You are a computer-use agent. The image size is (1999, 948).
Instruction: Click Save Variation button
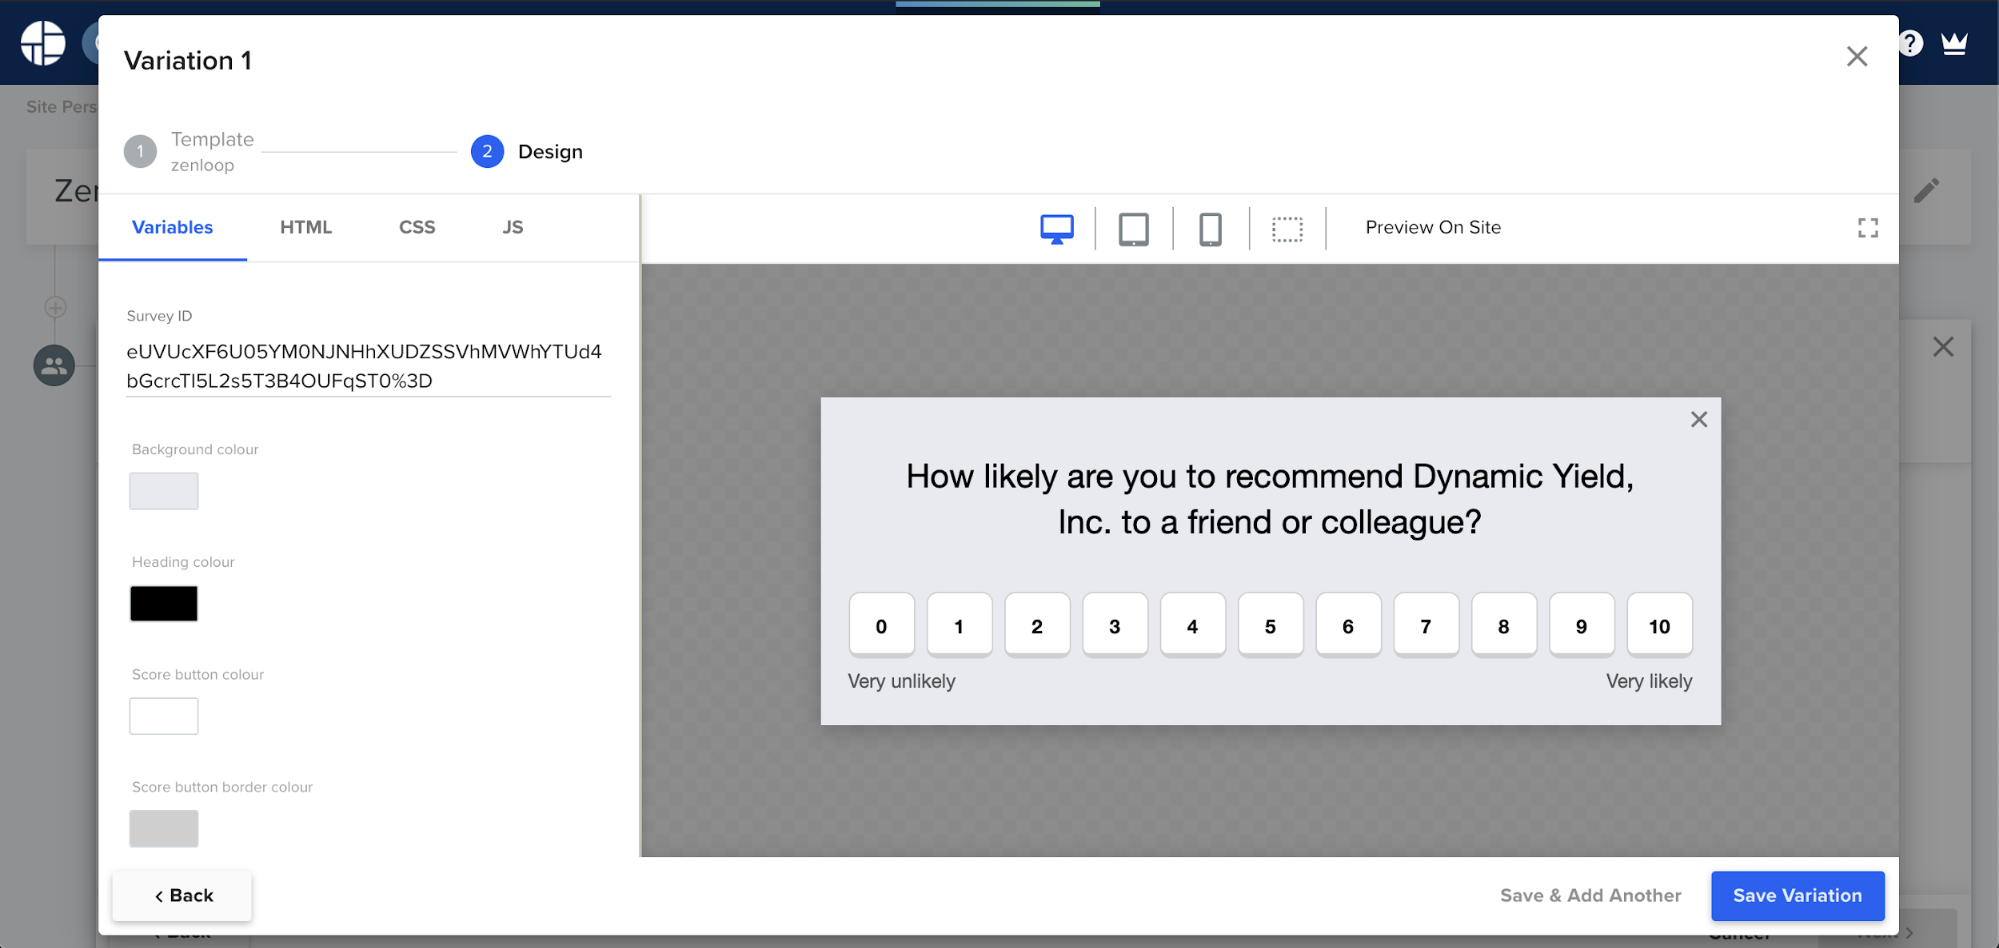1797,895
